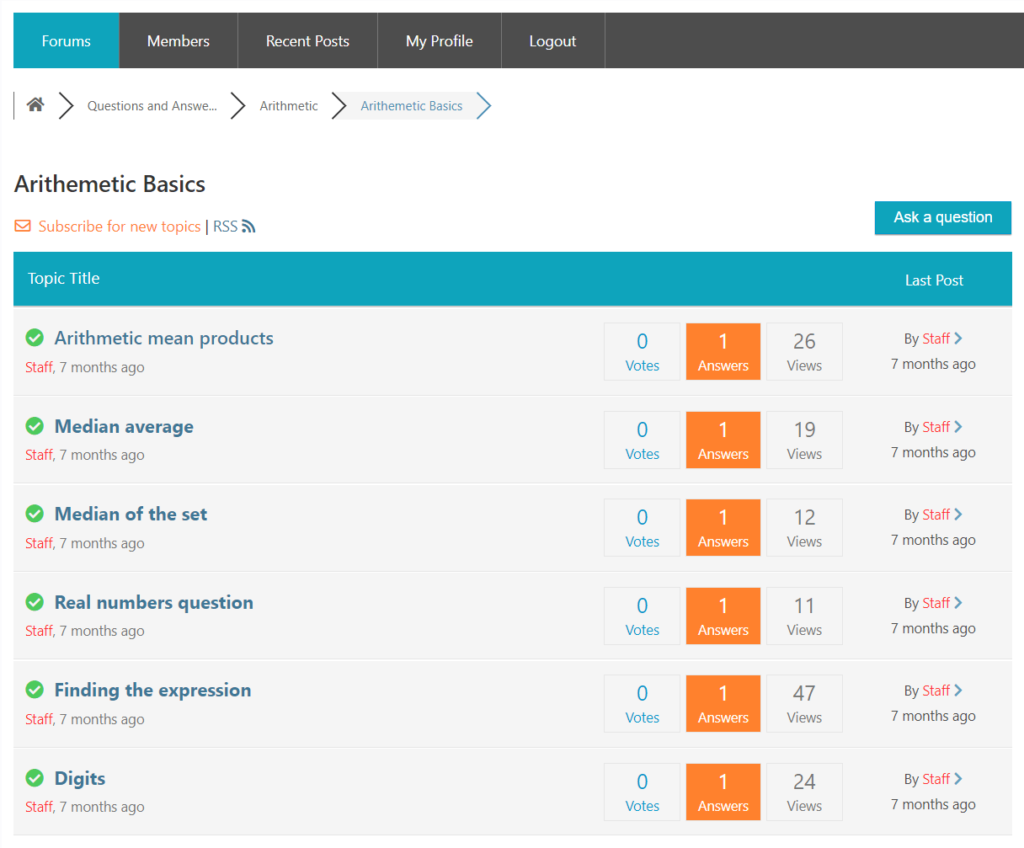Select My Profile in the navigation bar
Viewport: 1024px width, 848px height.
(439, 40)
